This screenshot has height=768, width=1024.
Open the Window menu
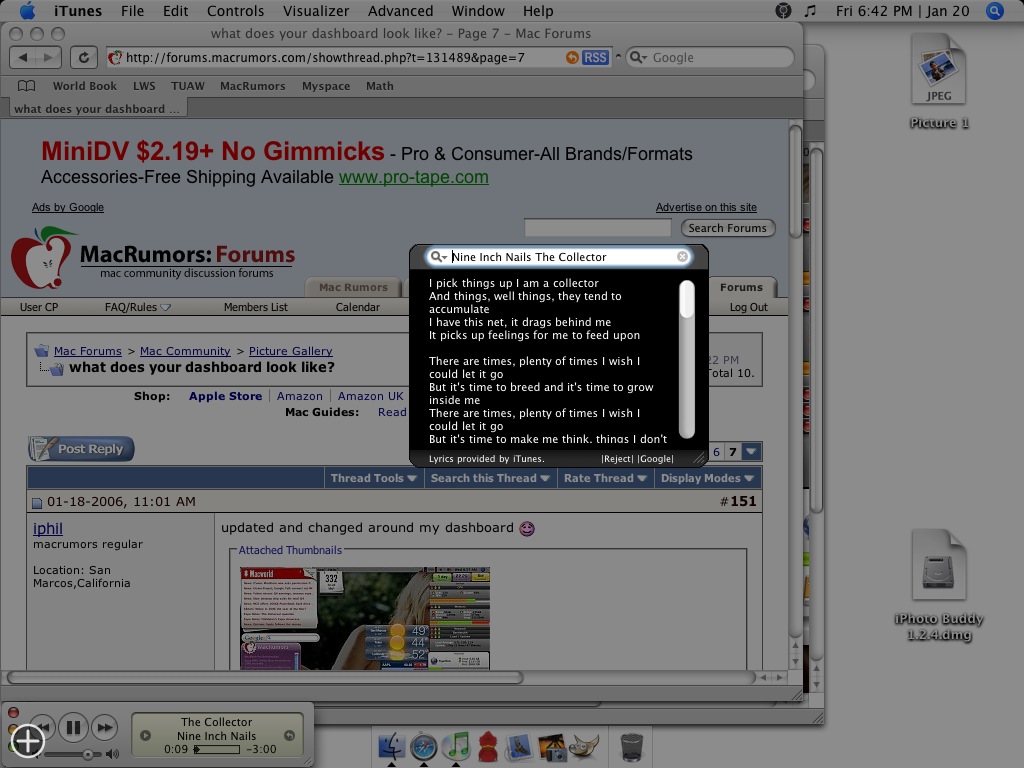pos(478,10)
